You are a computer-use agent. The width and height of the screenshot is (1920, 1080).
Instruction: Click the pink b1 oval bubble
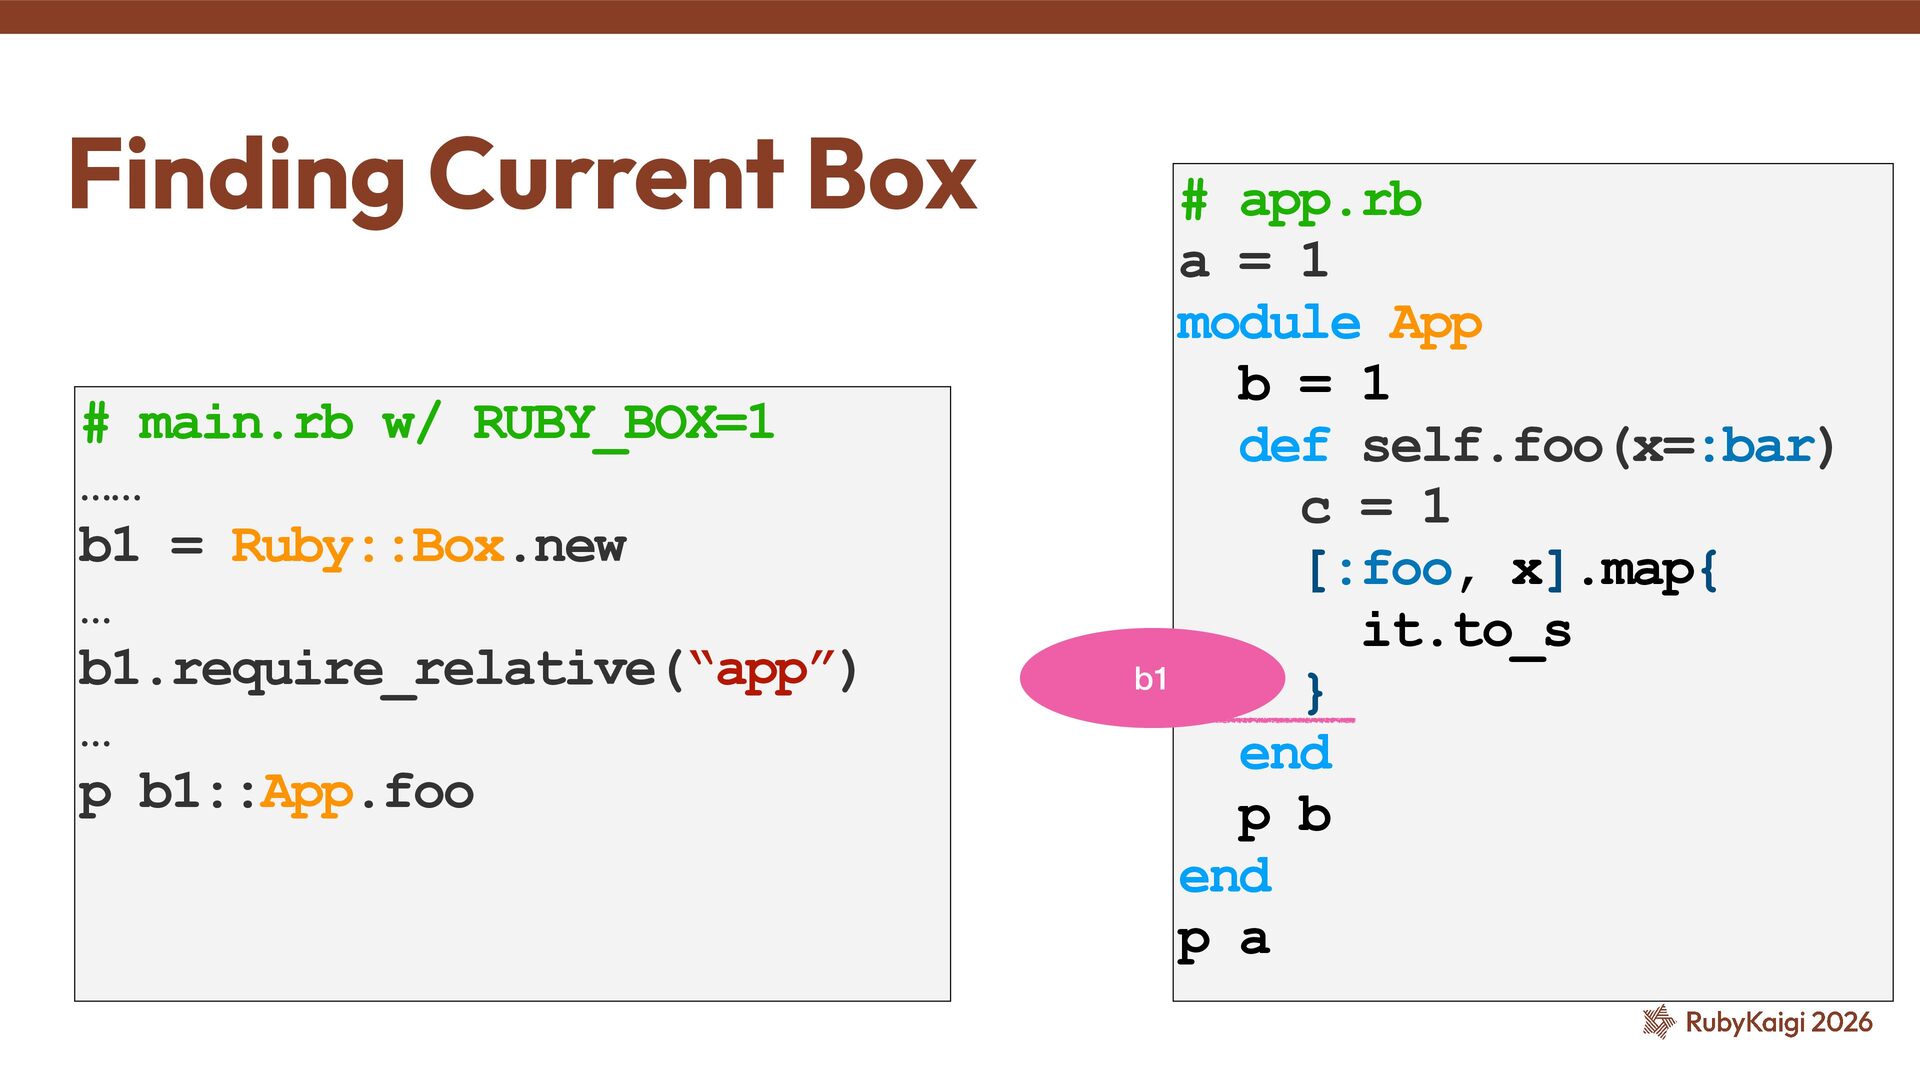coord(1151,678)
